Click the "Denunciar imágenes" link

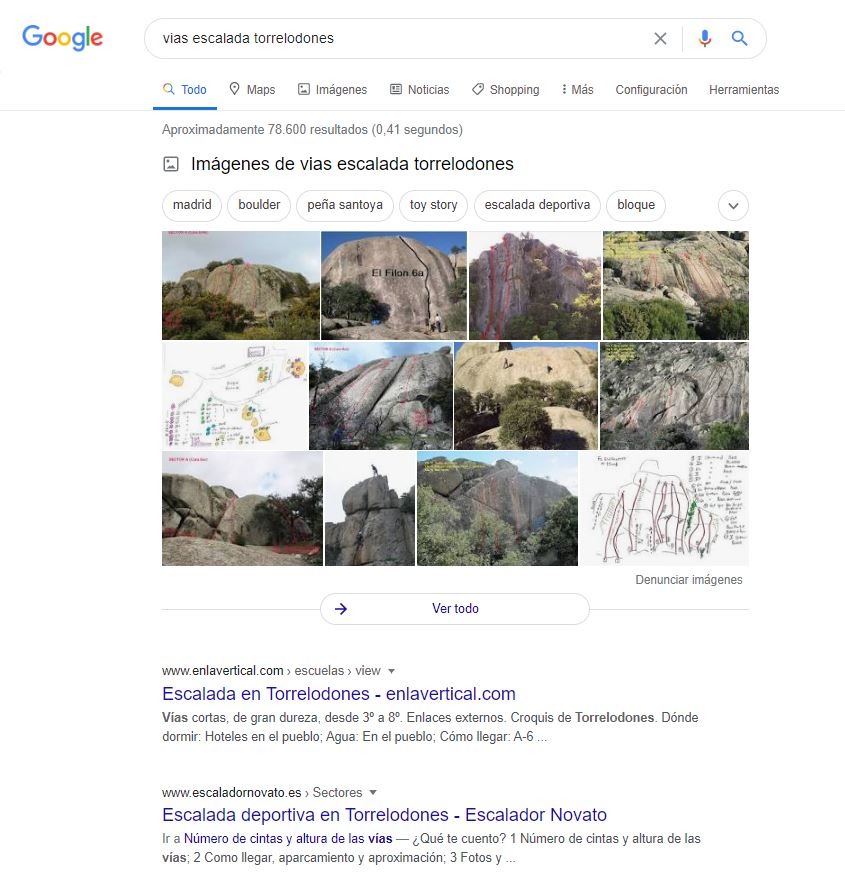pyautogui.click(x=689, y=580)
